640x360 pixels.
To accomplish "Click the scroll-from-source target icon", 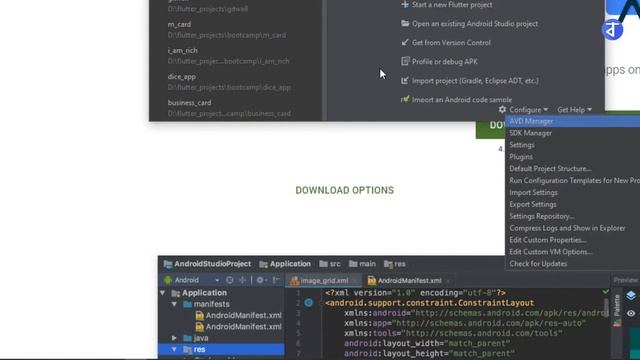I will point(230,280).
